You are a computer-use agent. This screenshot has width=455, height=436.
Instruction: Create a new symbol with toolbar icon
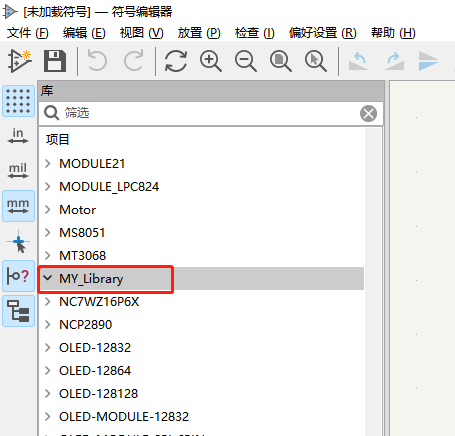[x=20, y=61]
